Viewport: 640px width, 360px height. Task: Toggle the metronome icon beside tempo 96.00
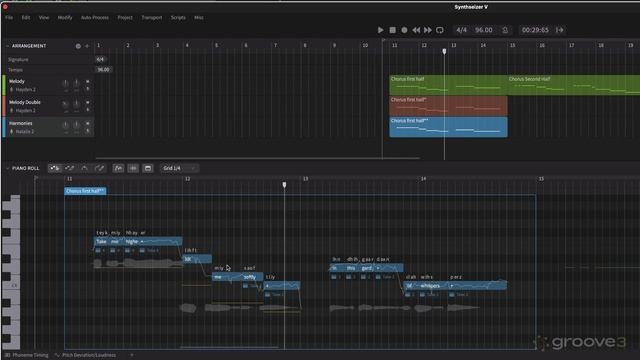505,30
